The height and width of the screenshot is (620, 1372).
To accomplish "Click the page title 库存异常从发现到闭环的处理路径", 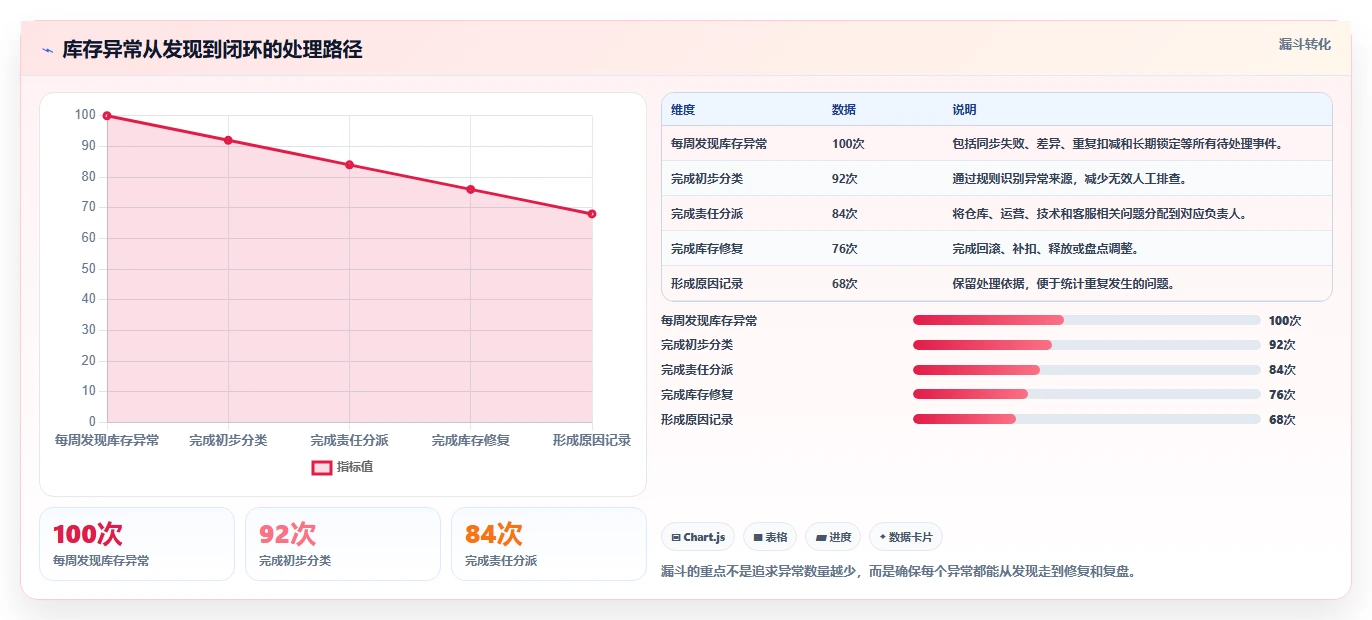I will 212,50.
